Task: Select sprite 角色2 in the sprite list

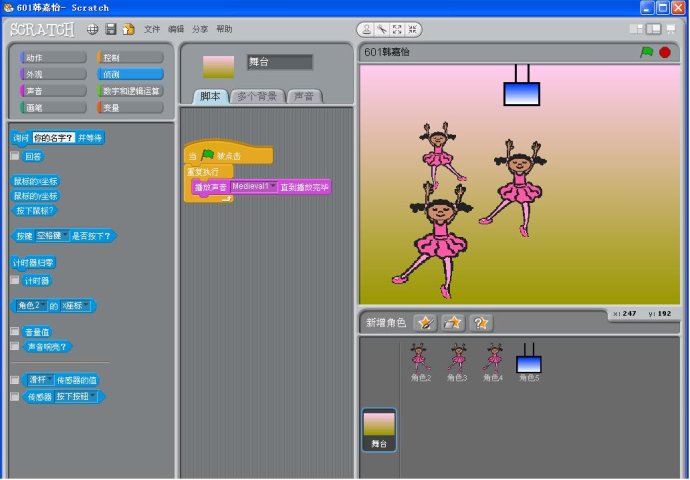Action: pyautogui.click(x=420, y=362)
